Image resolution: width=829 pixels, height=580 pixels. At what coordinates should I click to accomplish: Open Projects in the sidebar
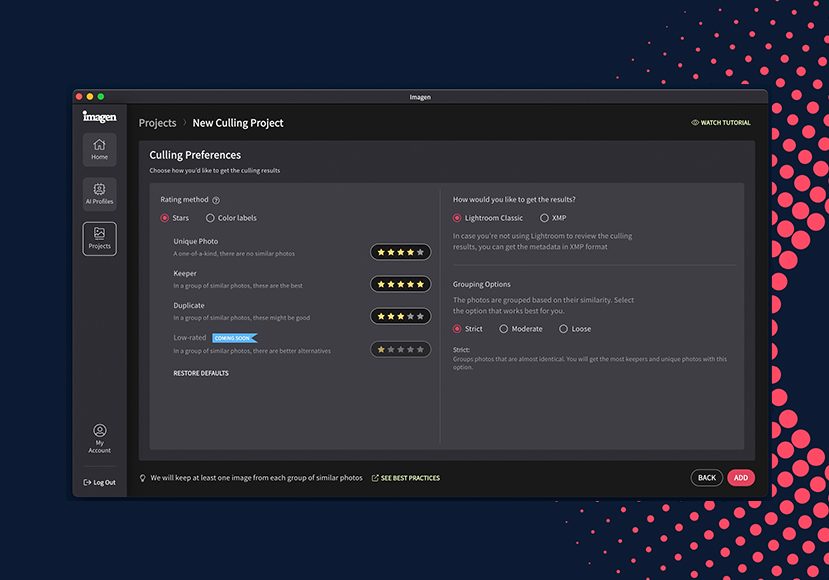coord(99,238)
